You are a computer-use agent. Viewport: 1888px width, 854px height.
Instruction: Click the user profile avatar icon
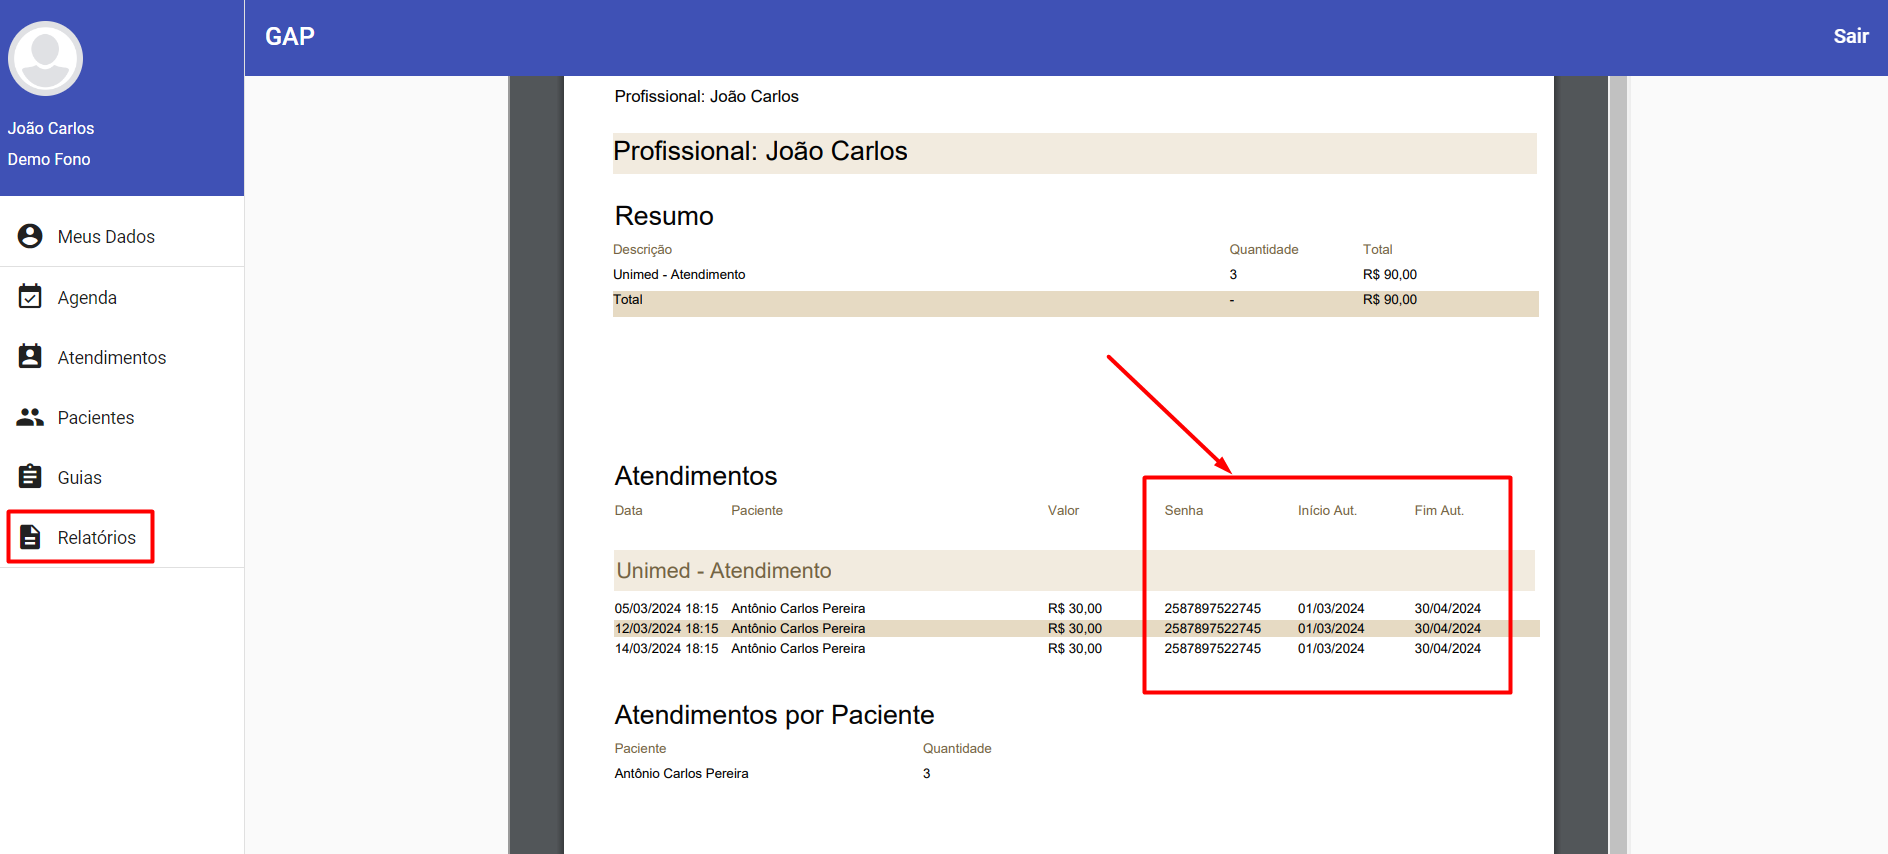45,59
